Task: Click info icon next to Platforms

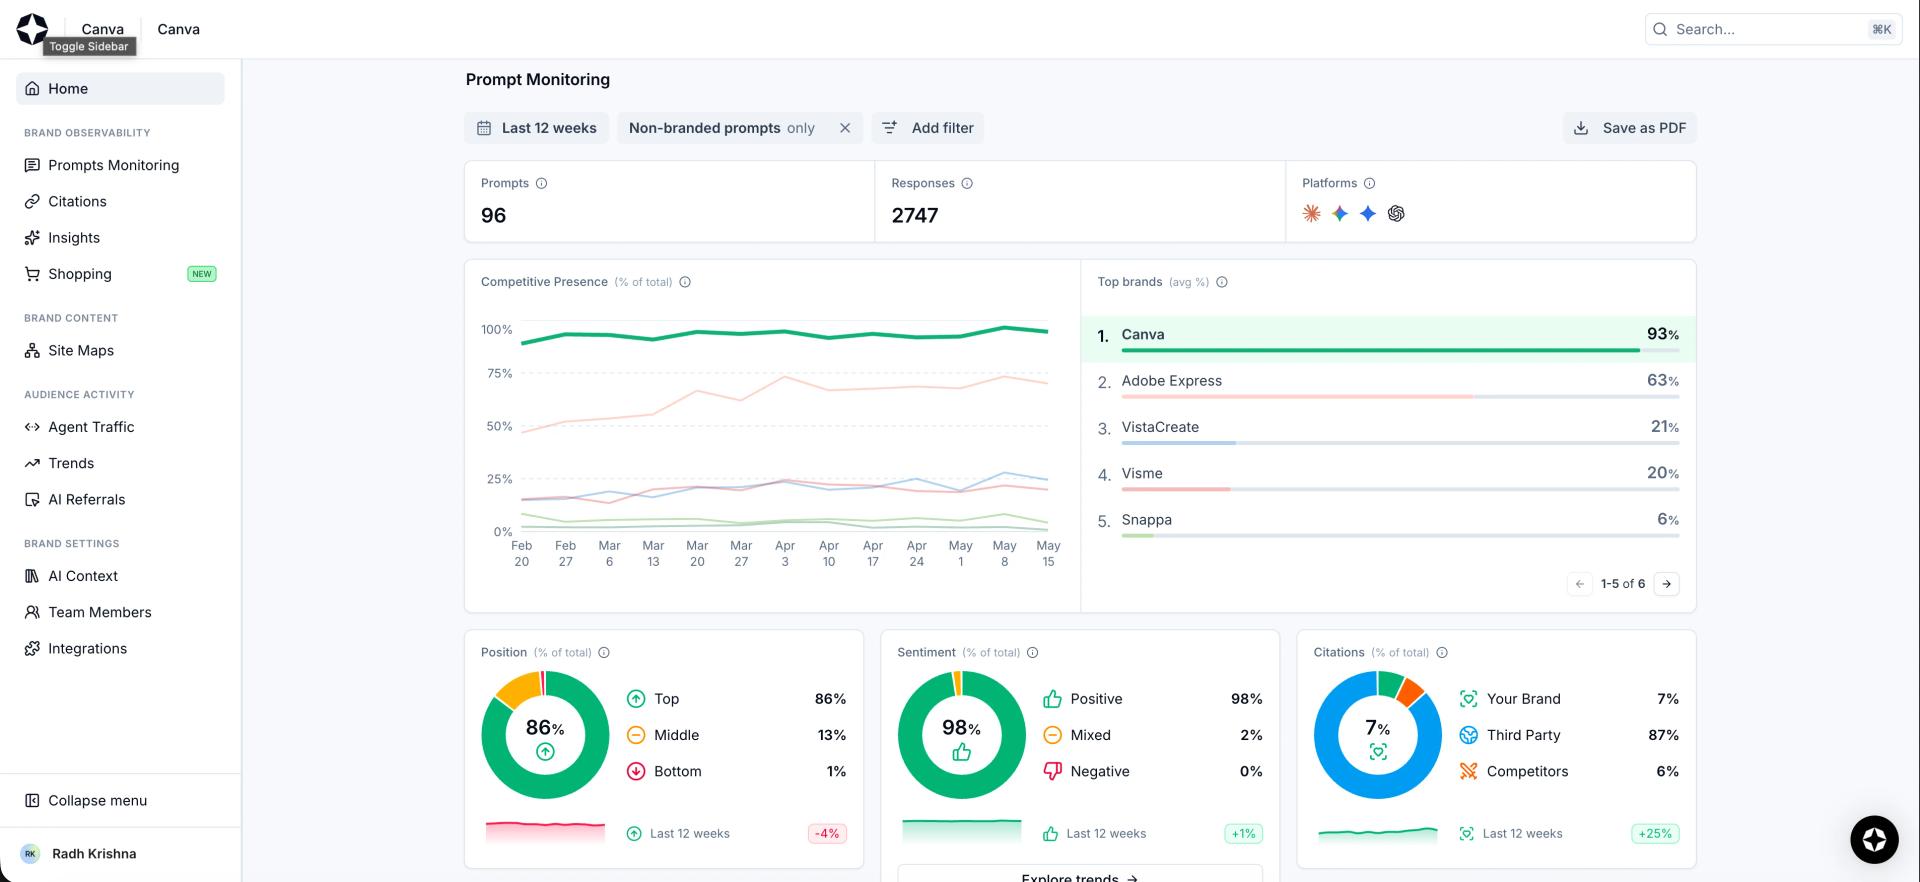Action: click(x=1370, y=183)
